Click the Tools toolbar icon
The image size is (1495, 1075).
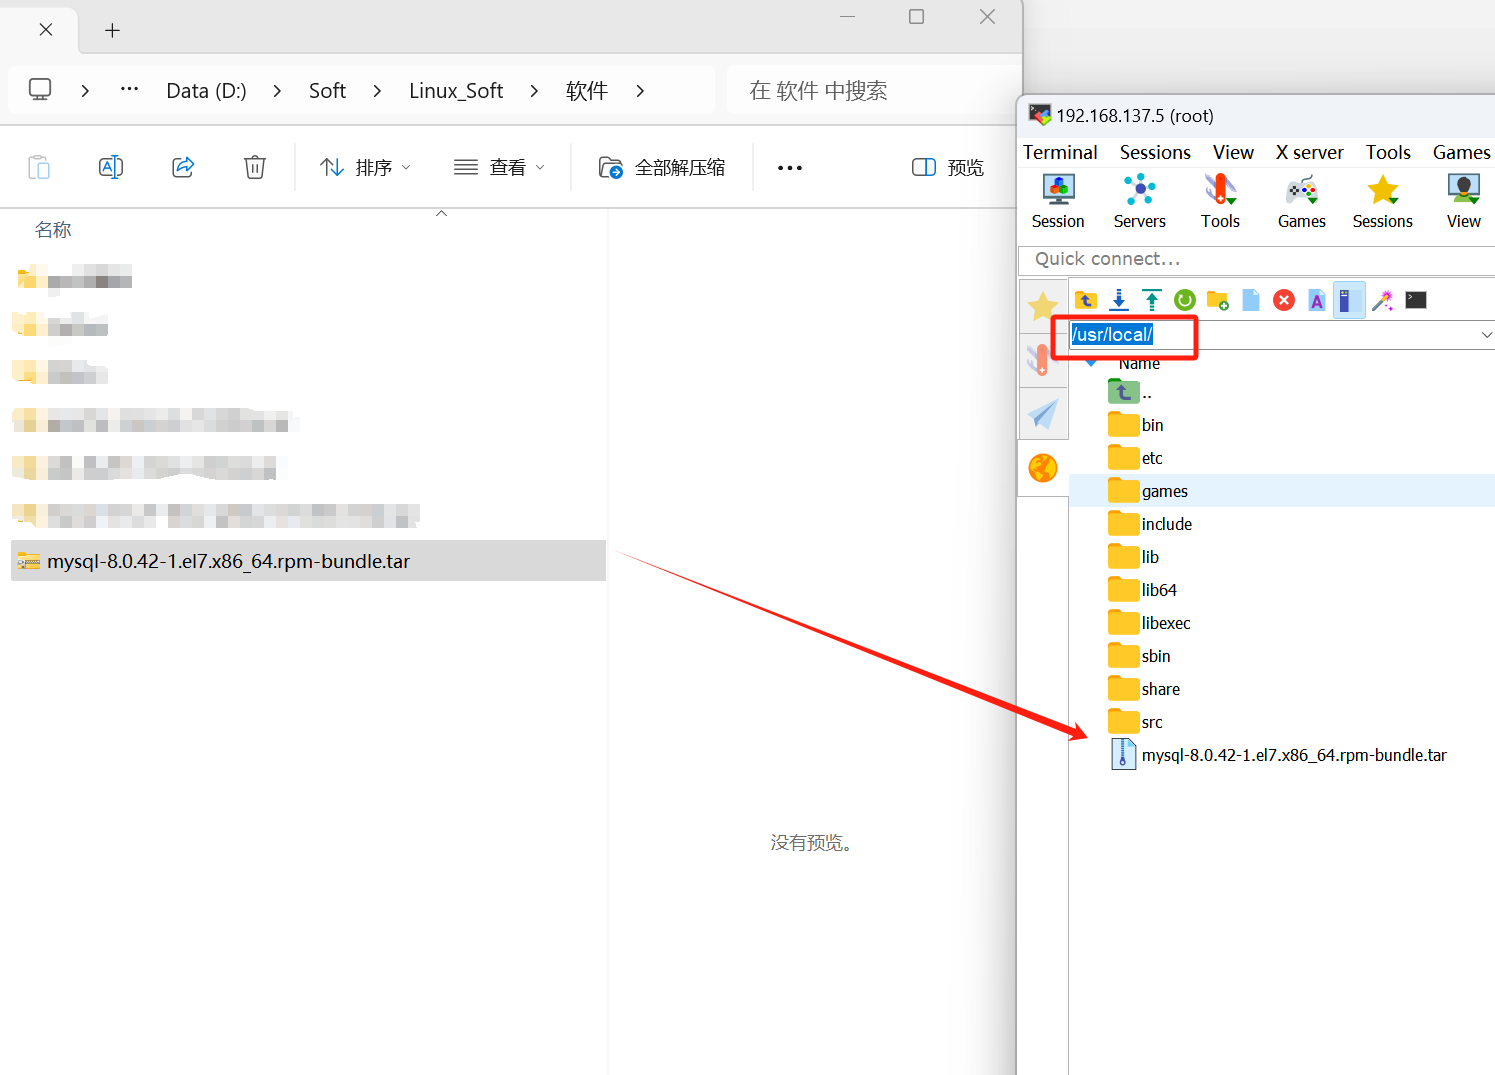[x=1220, y=201]
